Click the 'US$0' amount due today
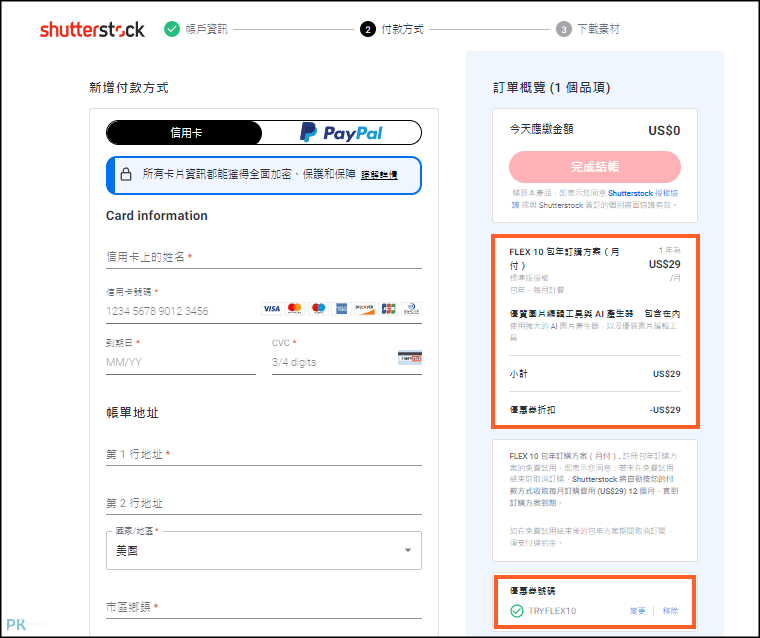Image resolution: width=760 pixels, height=638 pixels. (x=664, y=130)
